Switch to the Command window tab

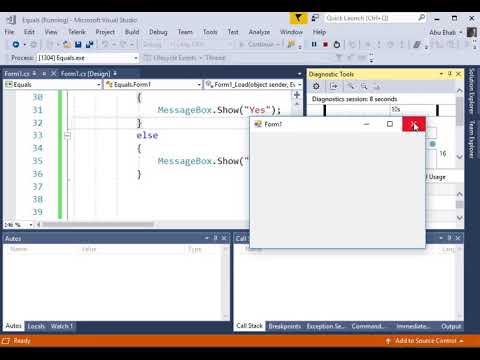click(x=368, y=326)
